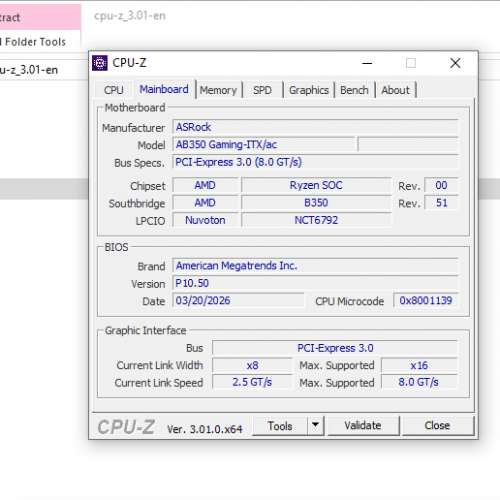Click the Close button at bottom
The image size is (500, 500).
438,425
